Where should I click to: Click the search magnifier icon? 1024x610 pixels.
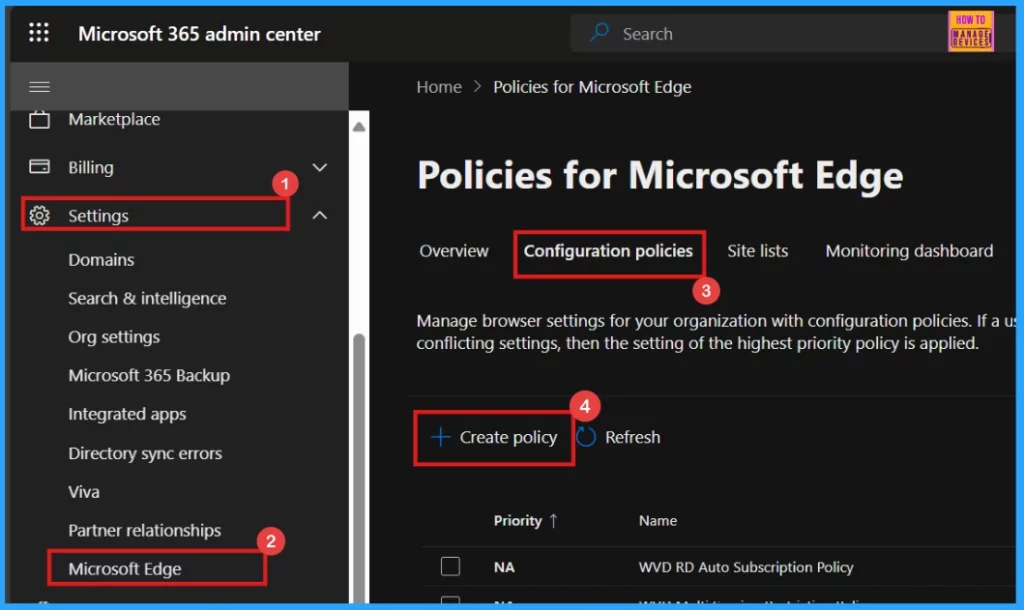[599, 33]
